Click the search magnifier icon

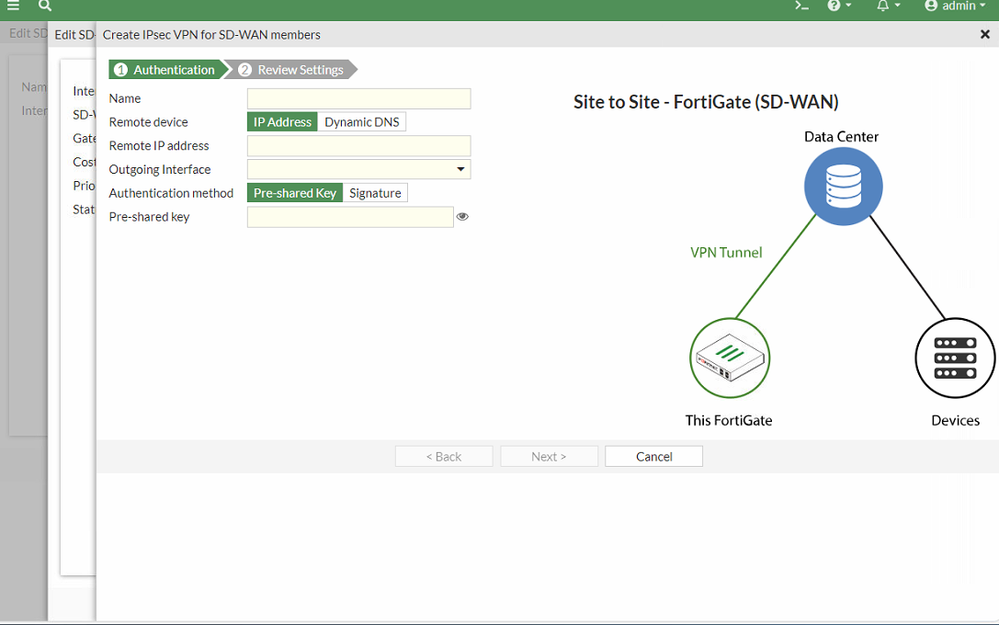click(45, 6)
